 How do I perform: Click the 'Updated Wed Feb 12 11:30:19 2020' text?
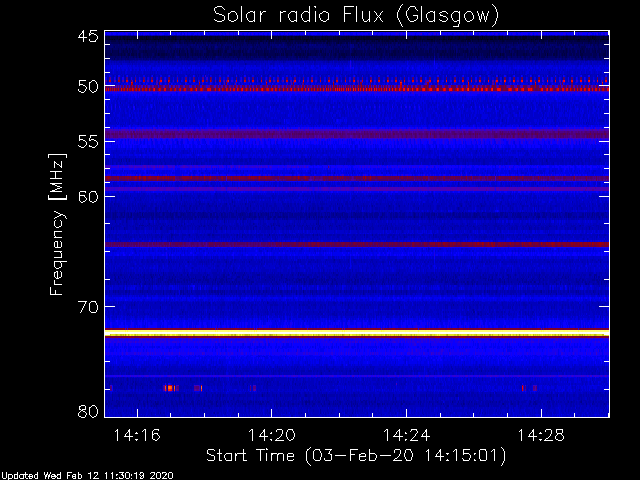pyautogui.click(x=87, y=476)
